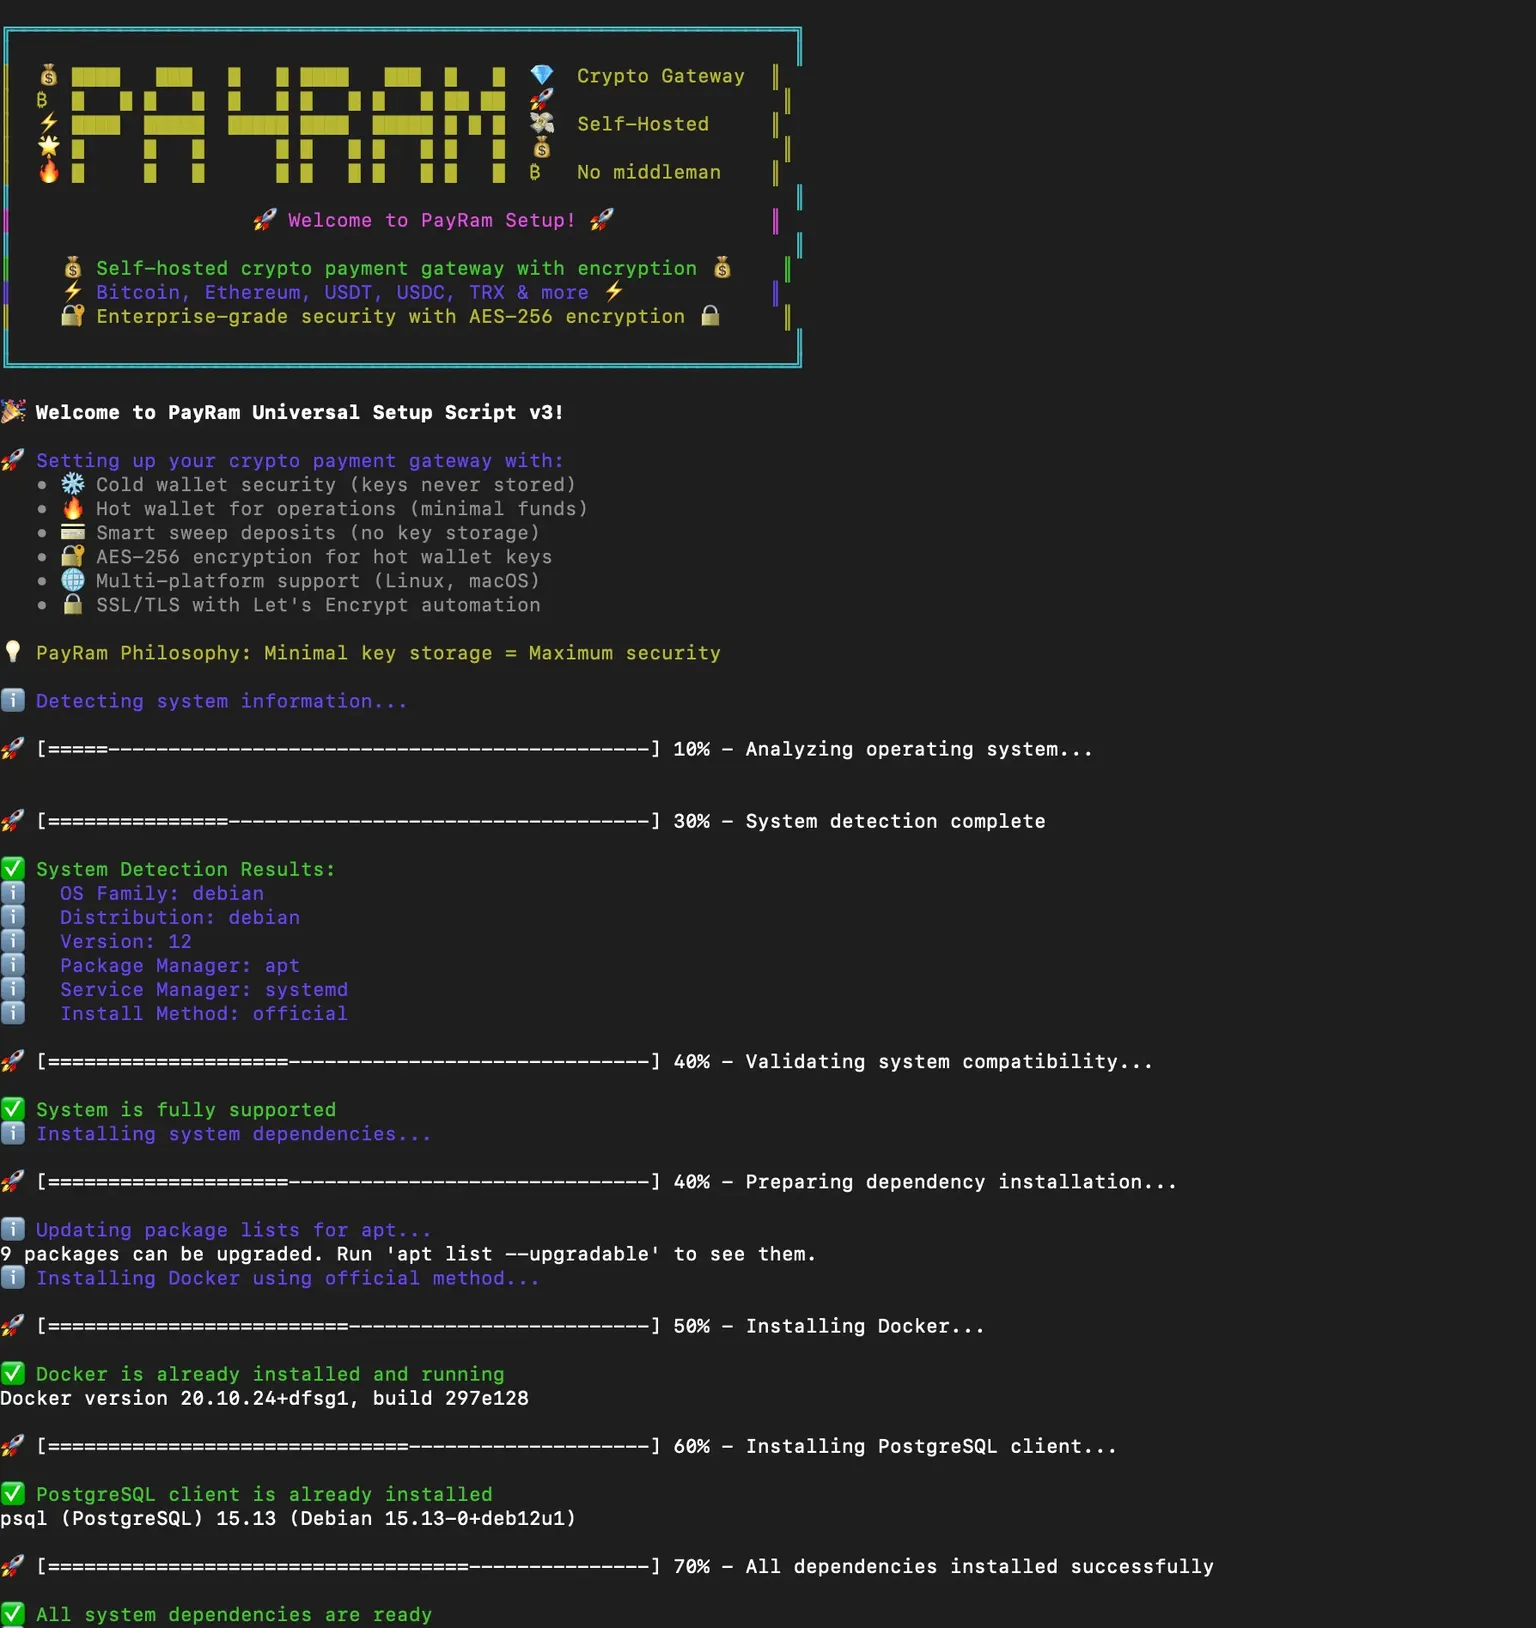This screenshot has width=1536, height=1628.
Task: Click green checkmark beside PostgreSQL client already installed
Action: (13, 1494)
